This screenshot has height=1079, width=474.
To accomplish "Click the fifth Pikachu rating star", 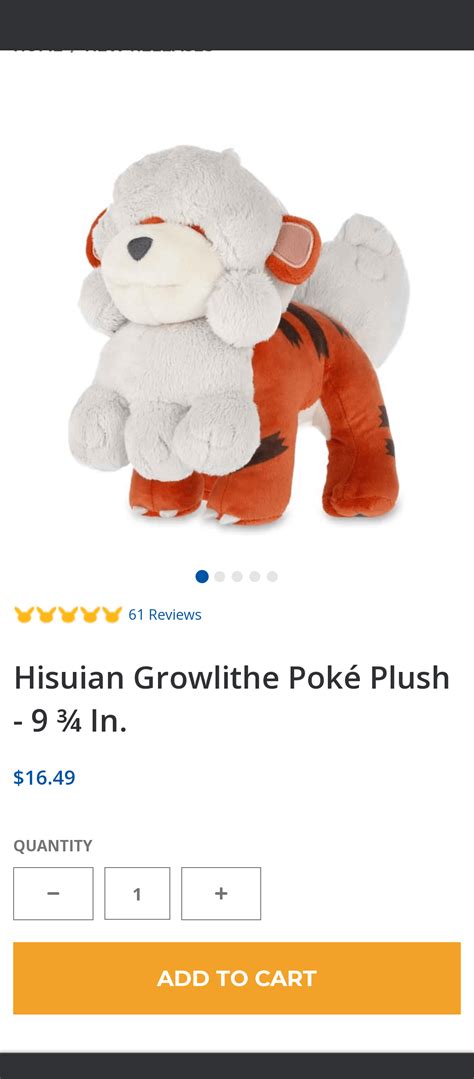I will point(112,615).
